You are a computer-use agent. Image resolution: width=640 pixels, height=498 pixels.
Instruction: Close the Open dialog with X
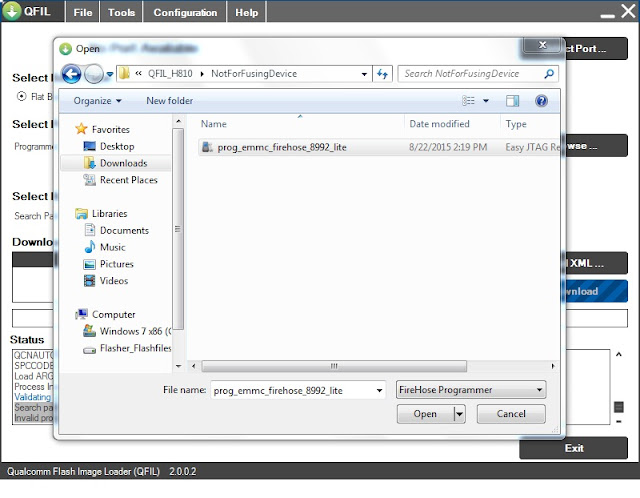(542, 45)
